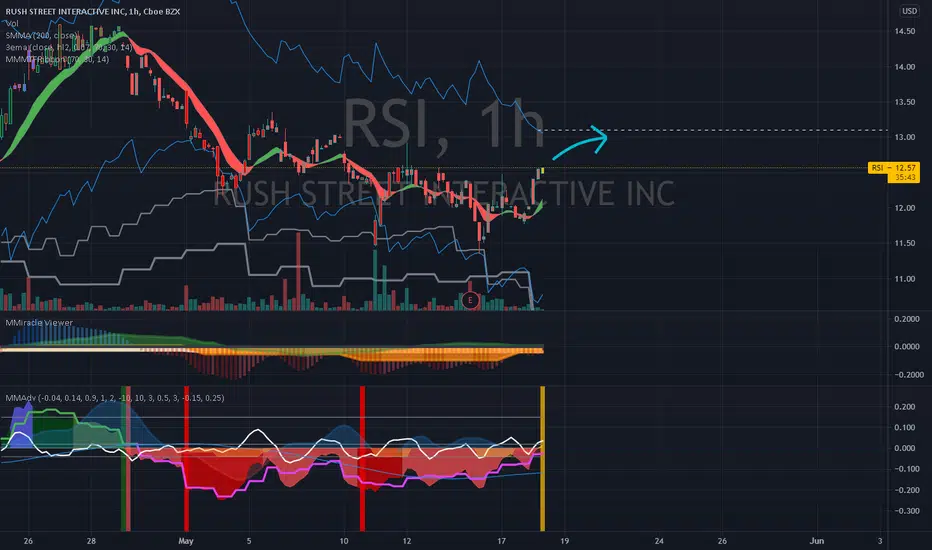Click the earnings 'E' marker on the chart
The width and height of the screenshot is (932, 550).
pyautogui.click(x=470, y=300)
